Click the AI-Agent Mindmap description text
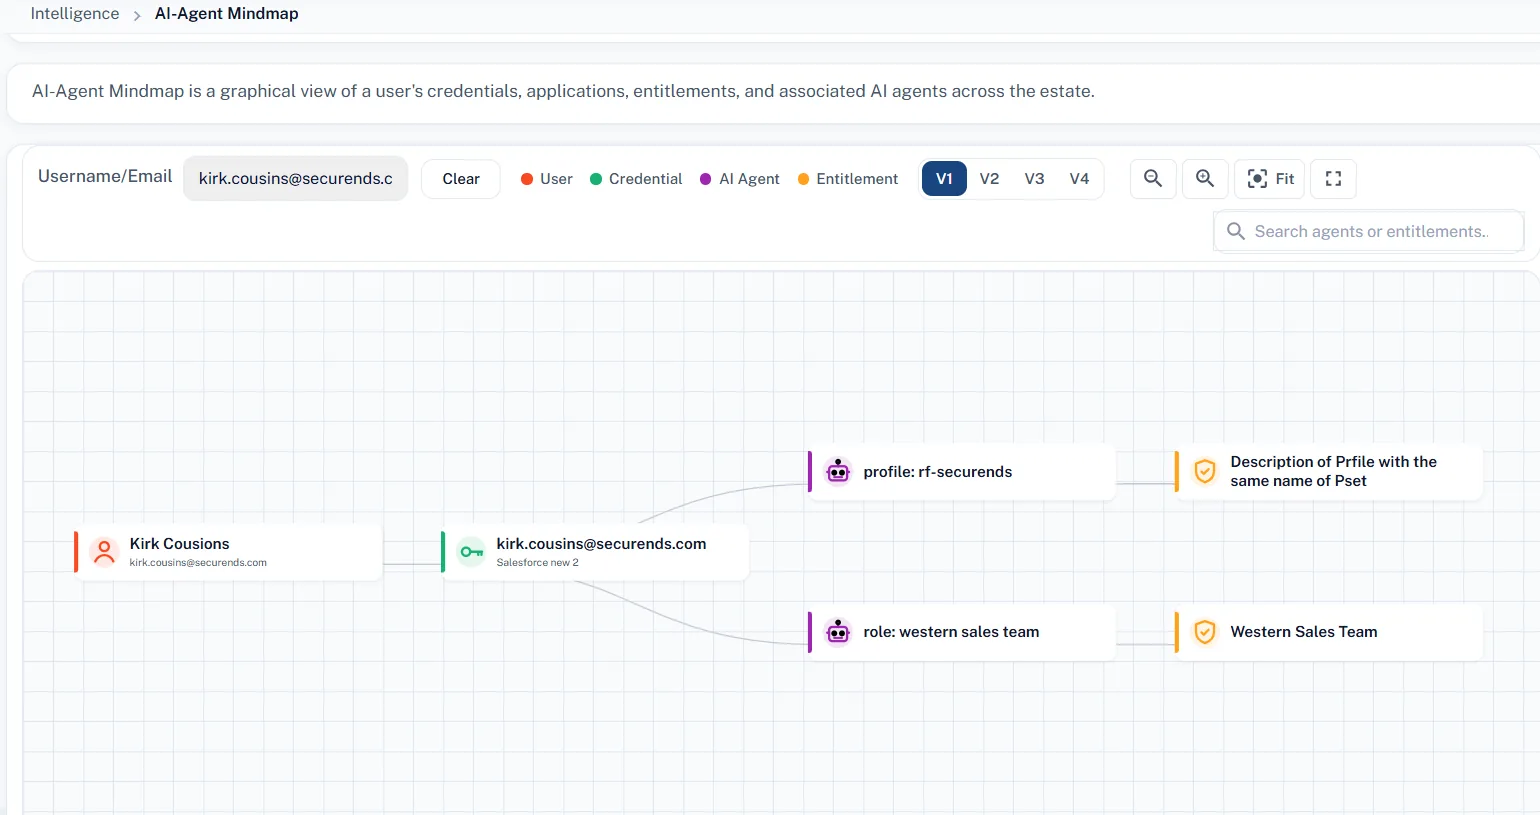This screenshot has height=815, width=1540. click(563, 91)
